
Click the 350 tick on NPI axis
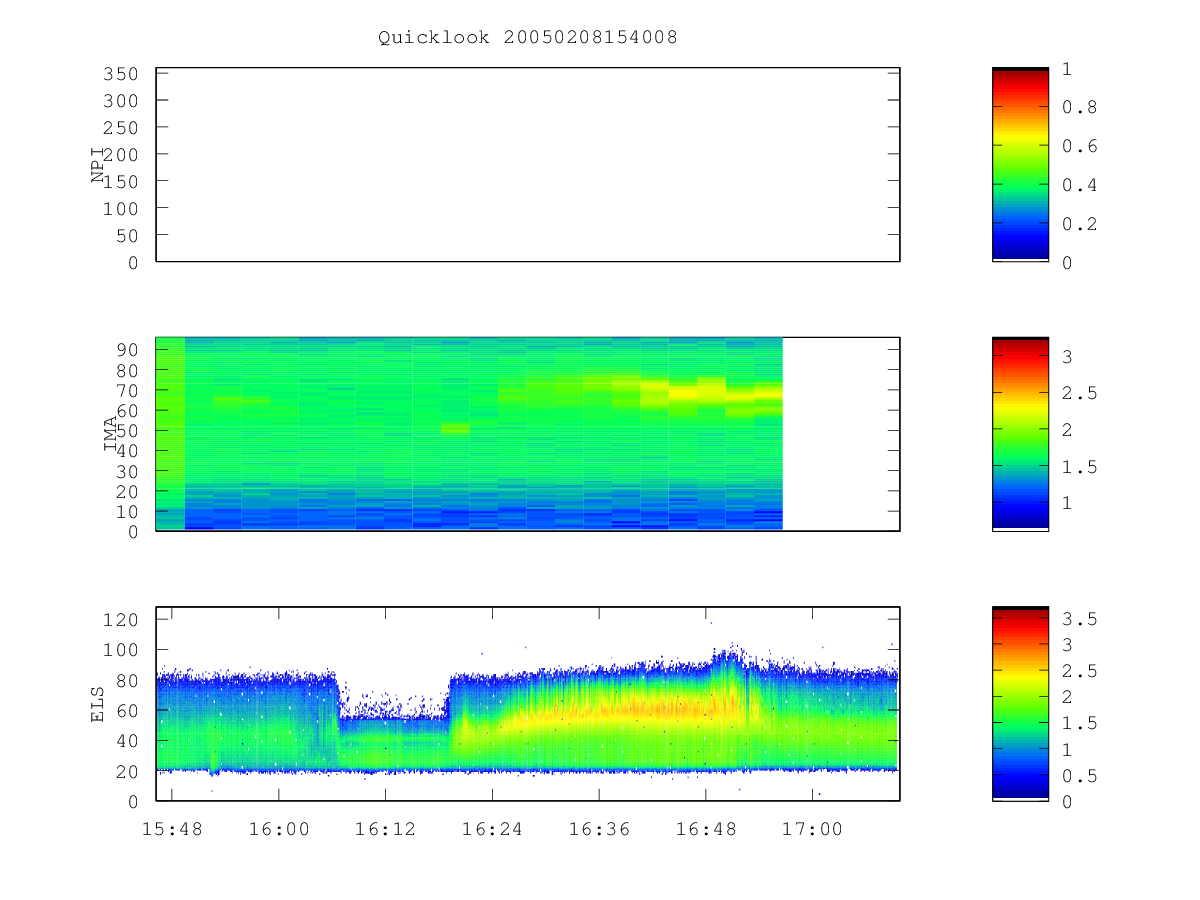(121, 74)
